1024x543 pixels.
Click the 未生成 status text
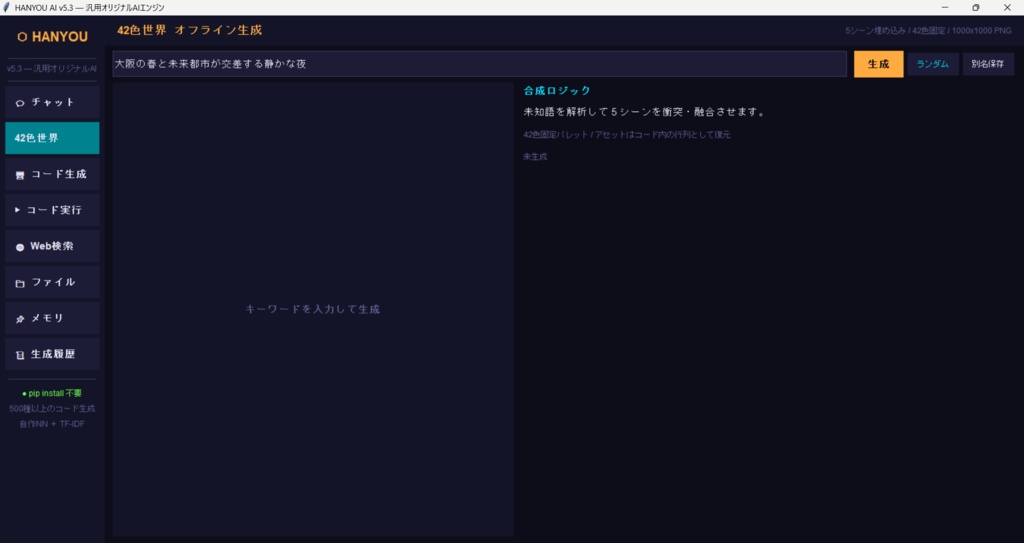coord(535,157)
